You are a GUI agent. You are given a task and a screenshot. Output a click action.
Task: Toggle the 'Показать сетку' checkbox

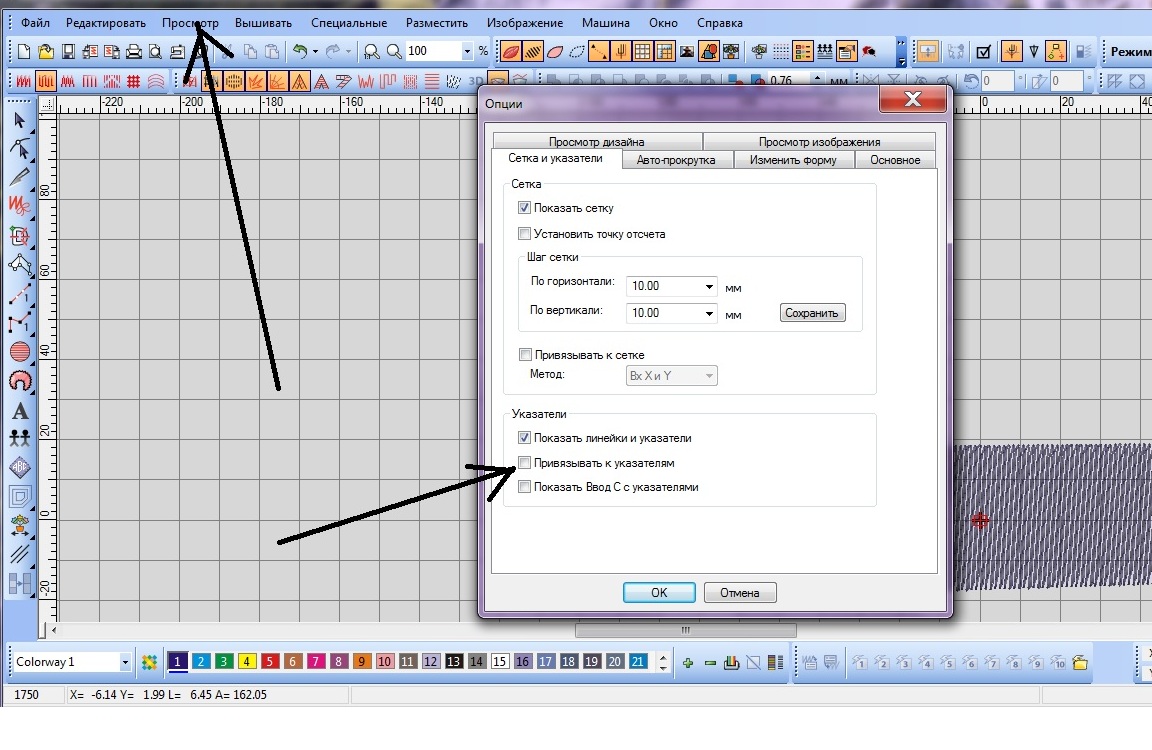pyautogui.click(x=524, y=208)
